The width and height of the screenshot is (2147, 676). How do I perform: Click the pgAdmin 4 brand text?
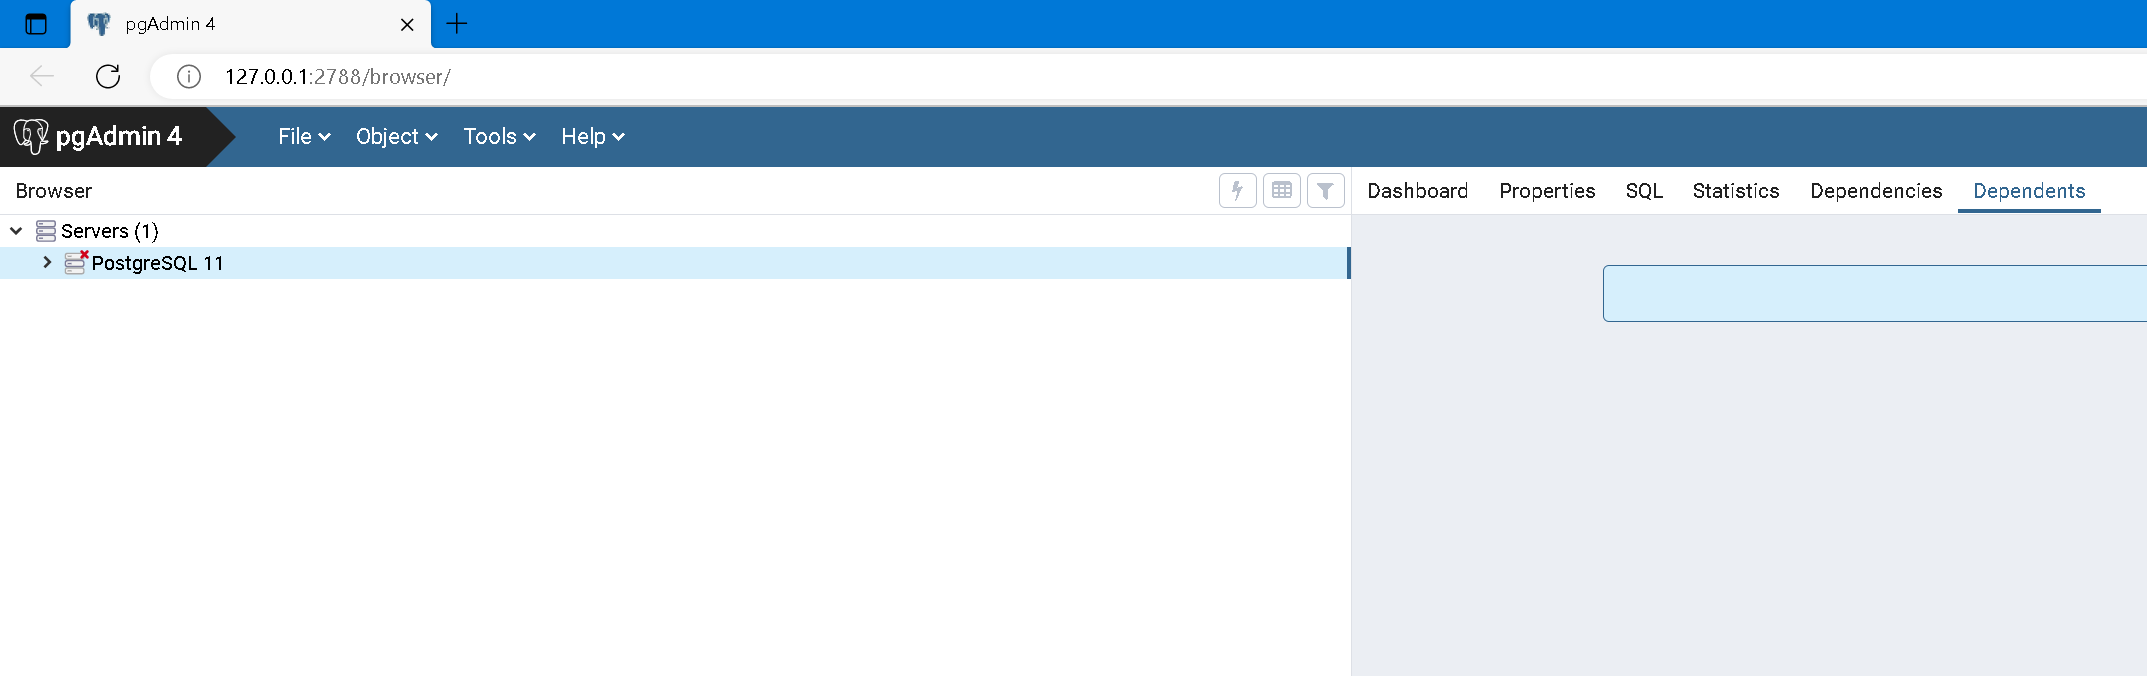click(119, 136)
